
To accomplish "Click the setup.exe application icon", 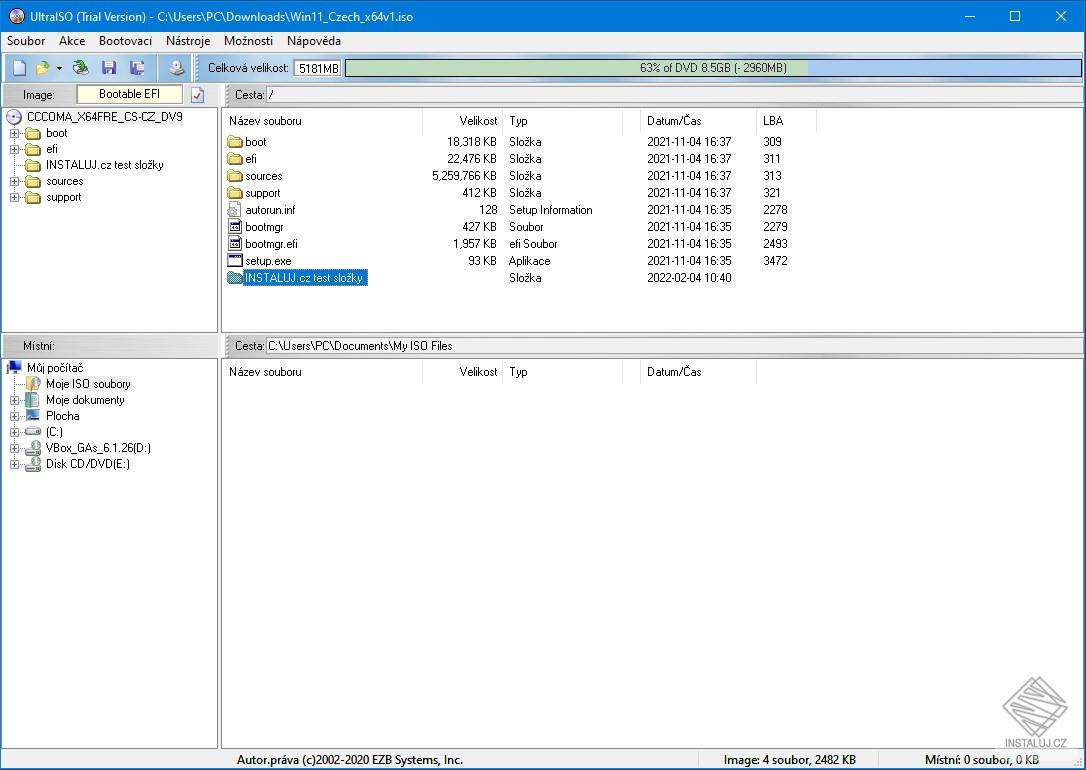I will (235, 260).
